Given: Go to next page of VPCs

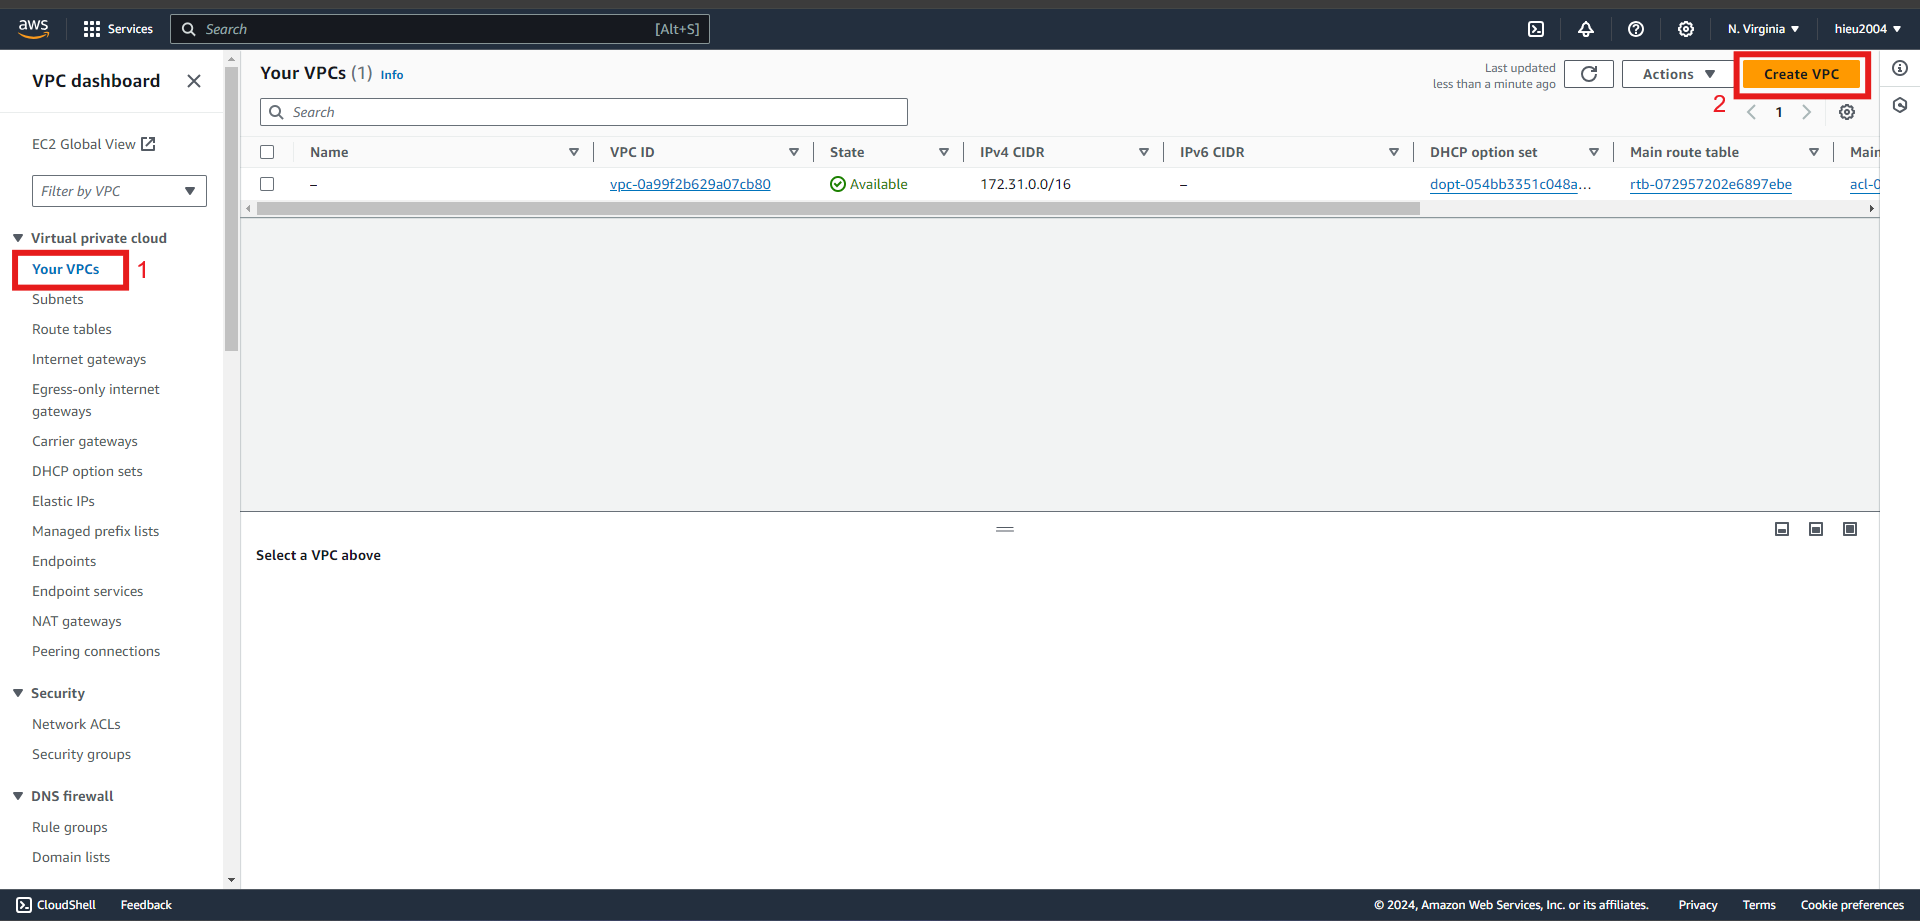Looking at the screenshot, I should coord(1806,112).
